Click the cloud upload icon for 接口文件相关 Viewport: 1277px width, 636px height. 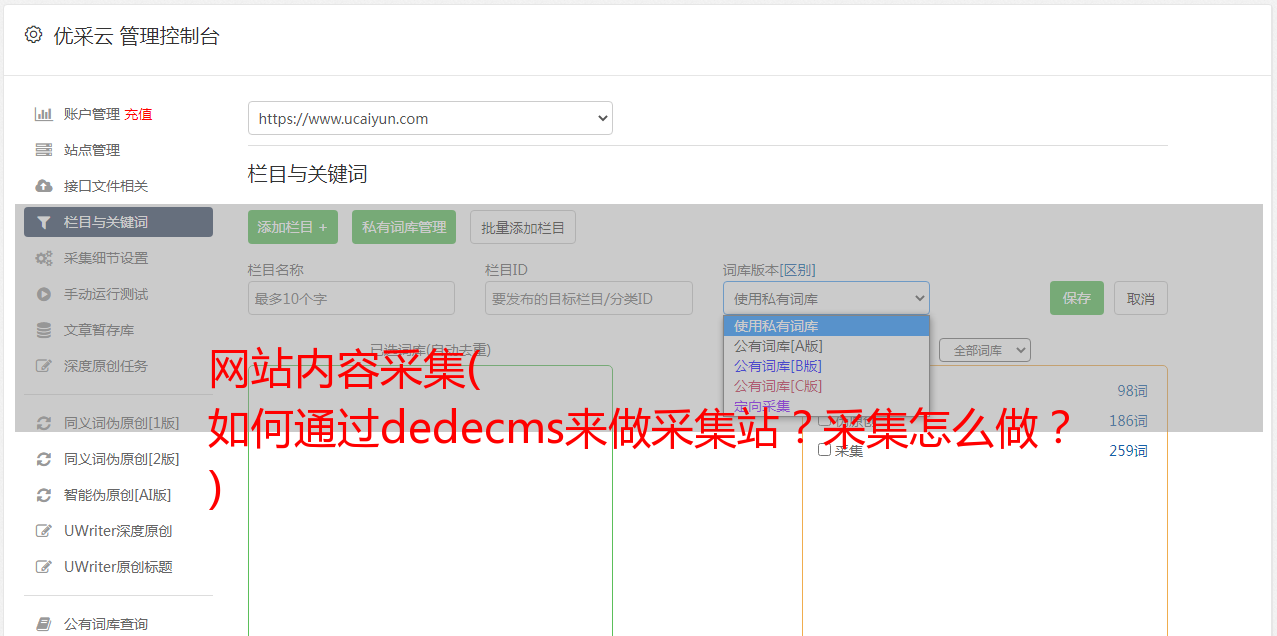point(44,186)
